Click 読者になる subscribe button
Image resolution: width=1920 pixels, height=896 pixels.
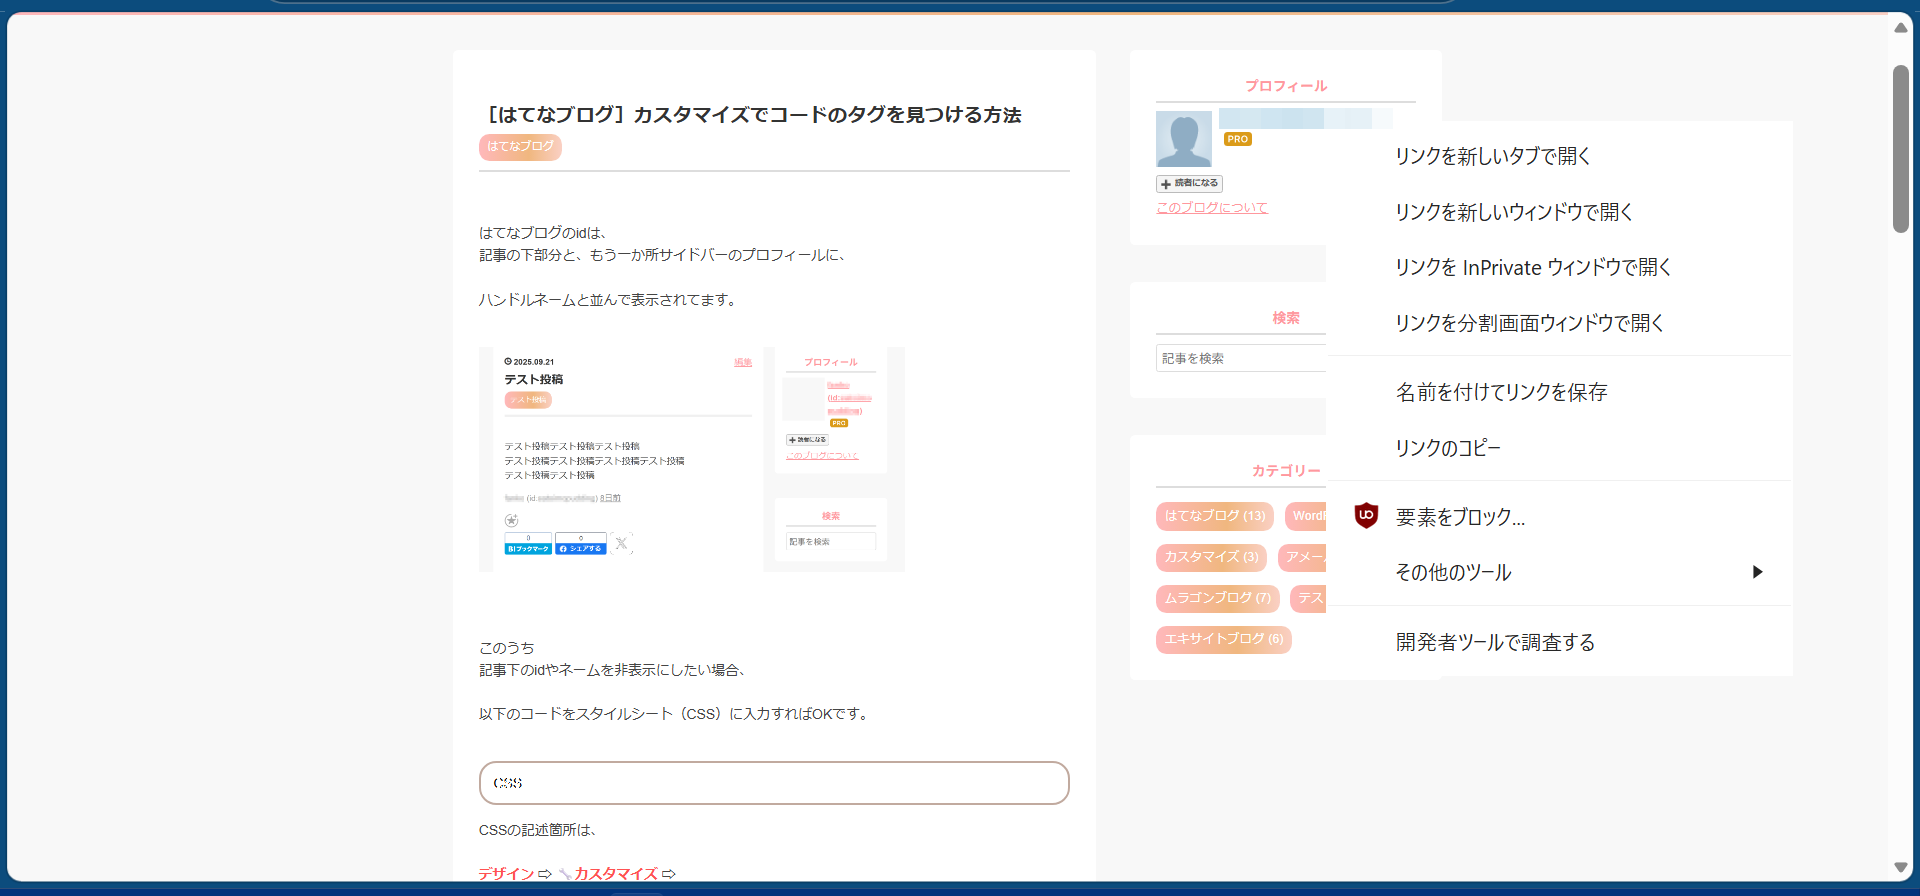tap(1189, 184)
